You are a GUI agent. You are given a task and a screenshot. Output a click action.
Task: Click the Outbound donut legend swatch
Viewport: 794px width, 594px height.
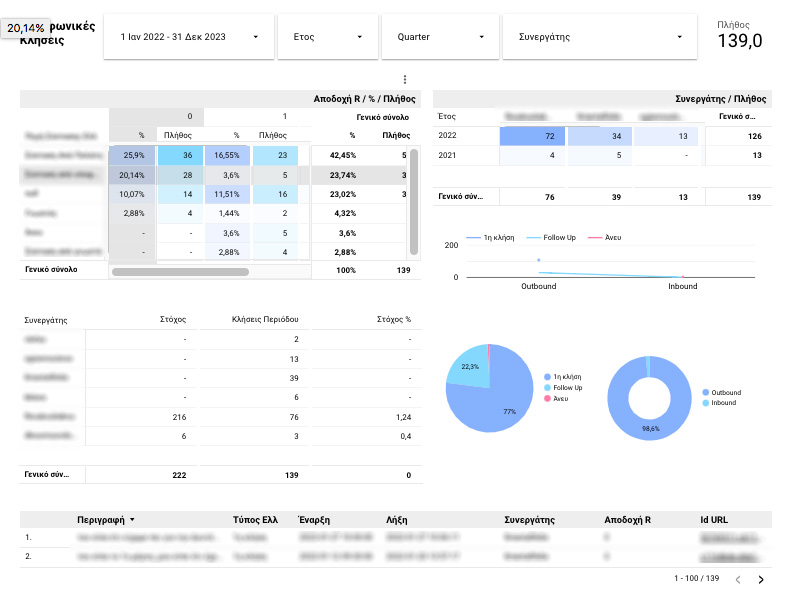tap(705, 392)
